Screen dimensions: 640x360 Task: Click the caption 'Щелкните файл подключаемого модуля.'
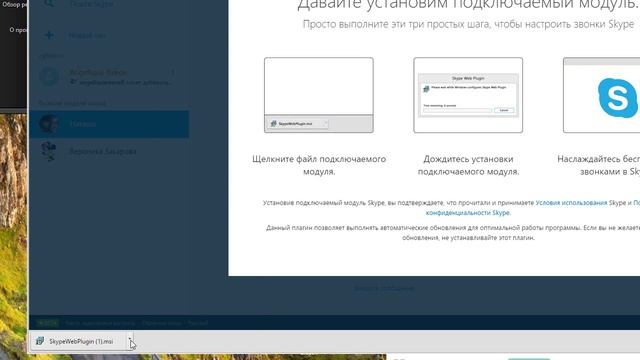[x=319, y=165]
